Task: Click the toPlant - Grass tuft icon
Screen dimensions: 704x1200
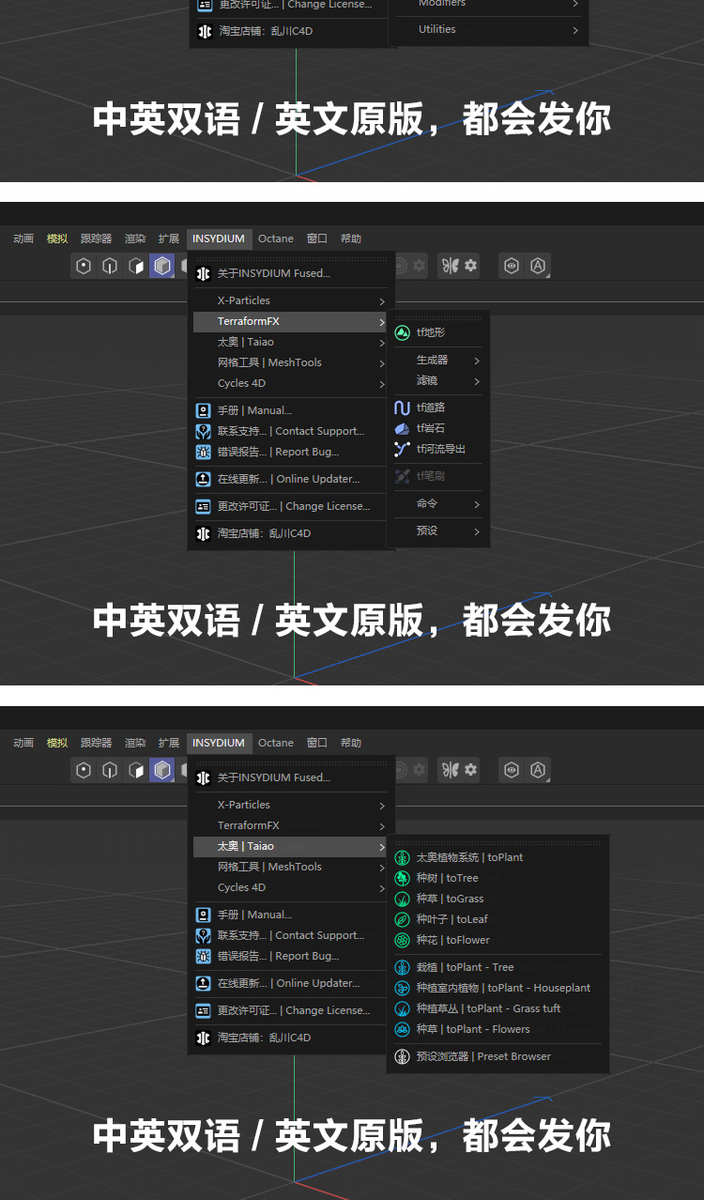Action: point(402,1009)
